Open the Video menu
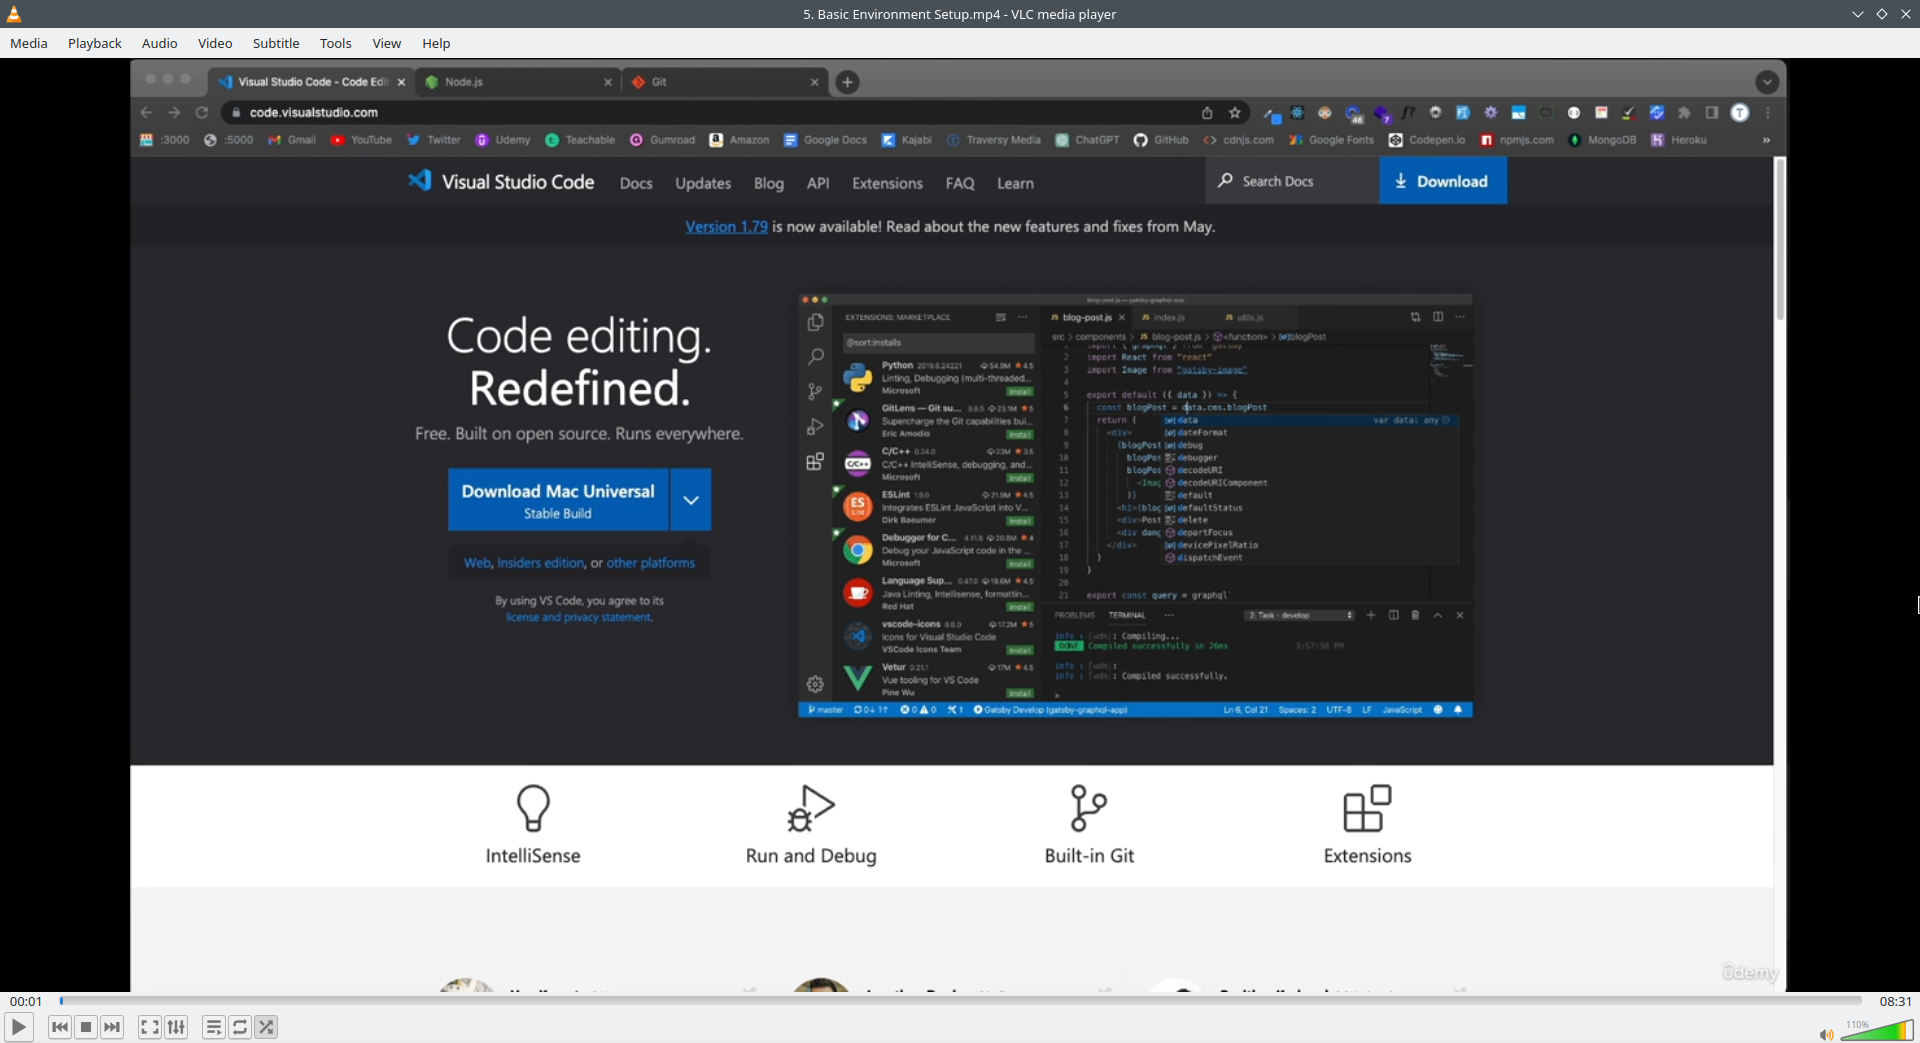The width and height of the screenshot is (1920, 1043). coord(215,43)
